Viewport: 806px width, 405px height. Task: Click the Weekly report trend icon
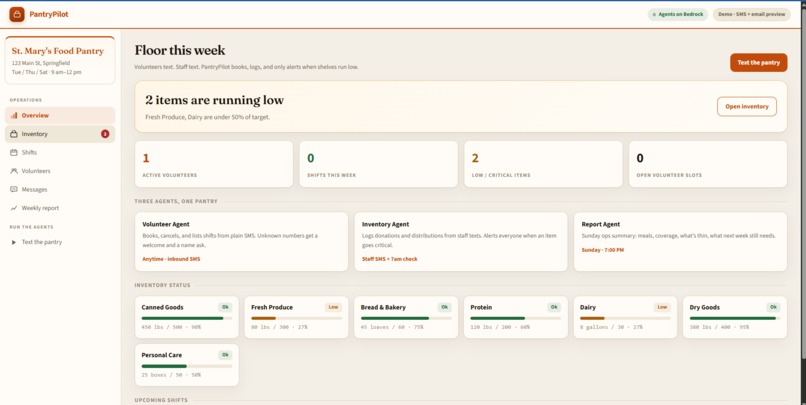click(14, 208)
